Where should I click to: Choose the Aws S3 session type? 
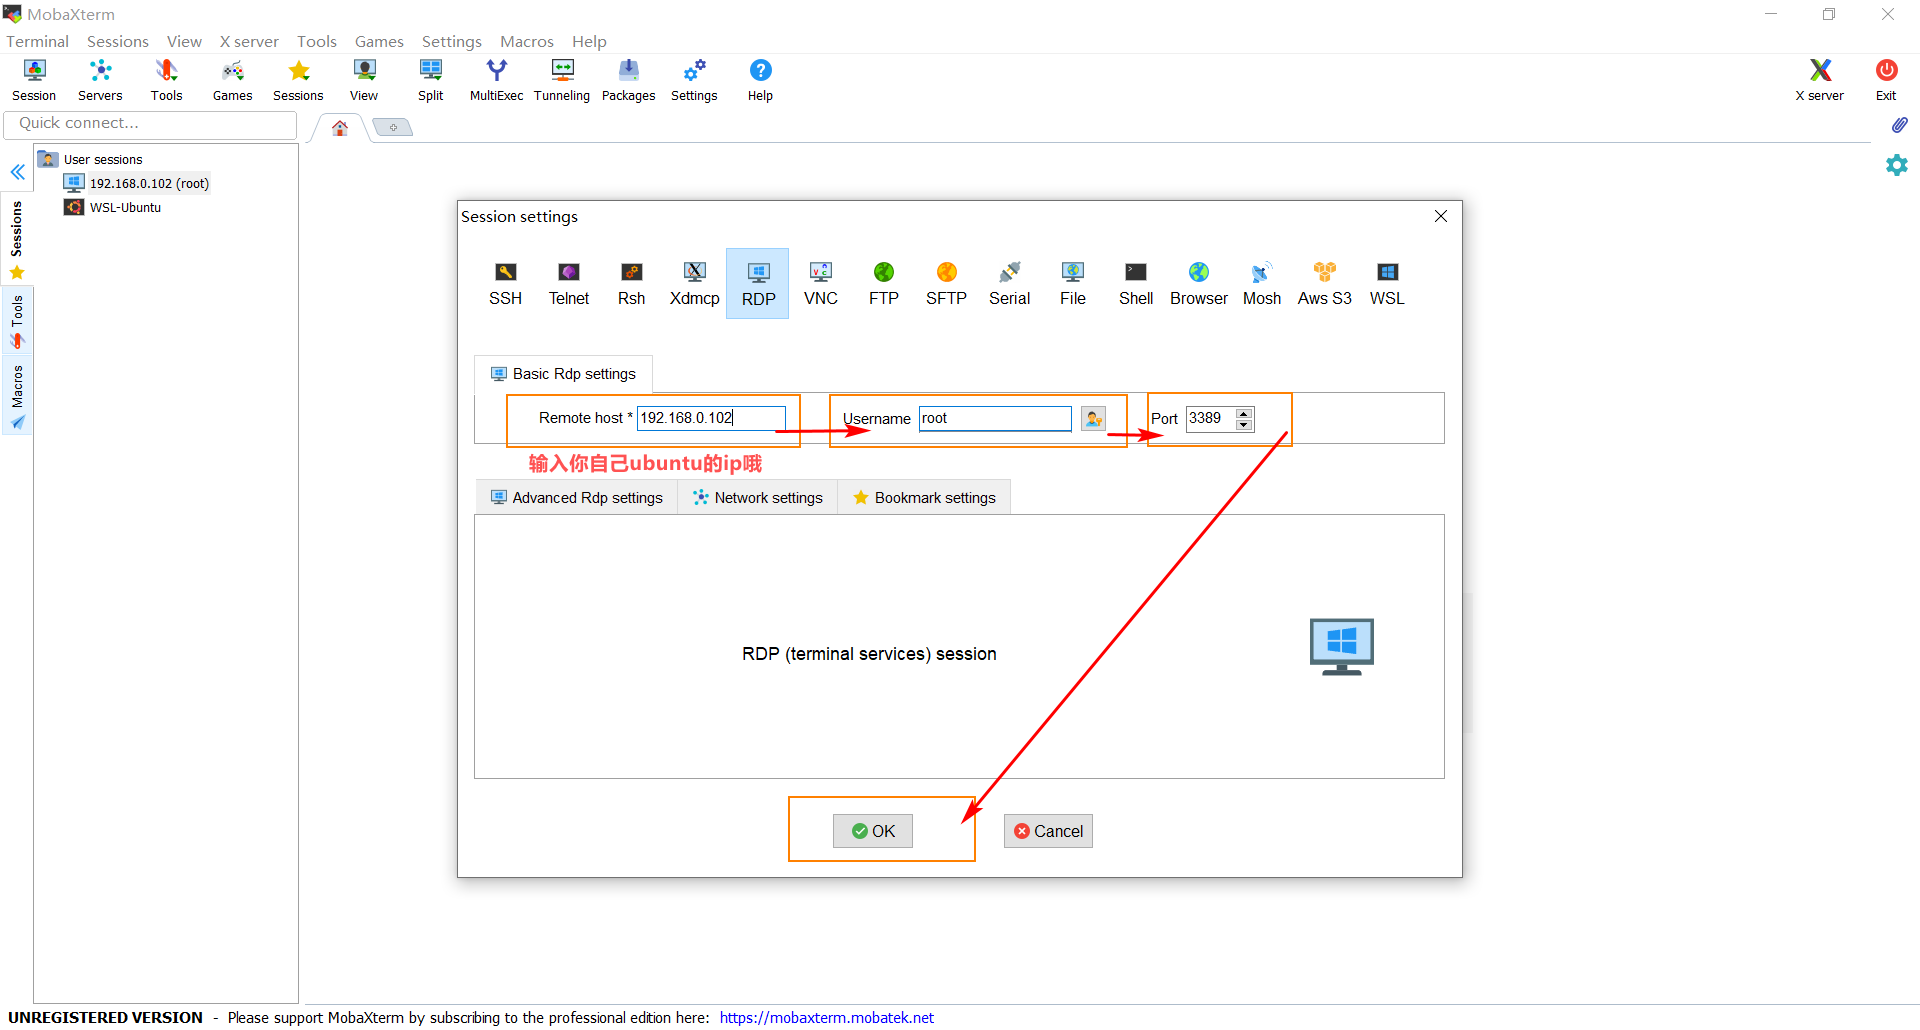coord(1325,284)
